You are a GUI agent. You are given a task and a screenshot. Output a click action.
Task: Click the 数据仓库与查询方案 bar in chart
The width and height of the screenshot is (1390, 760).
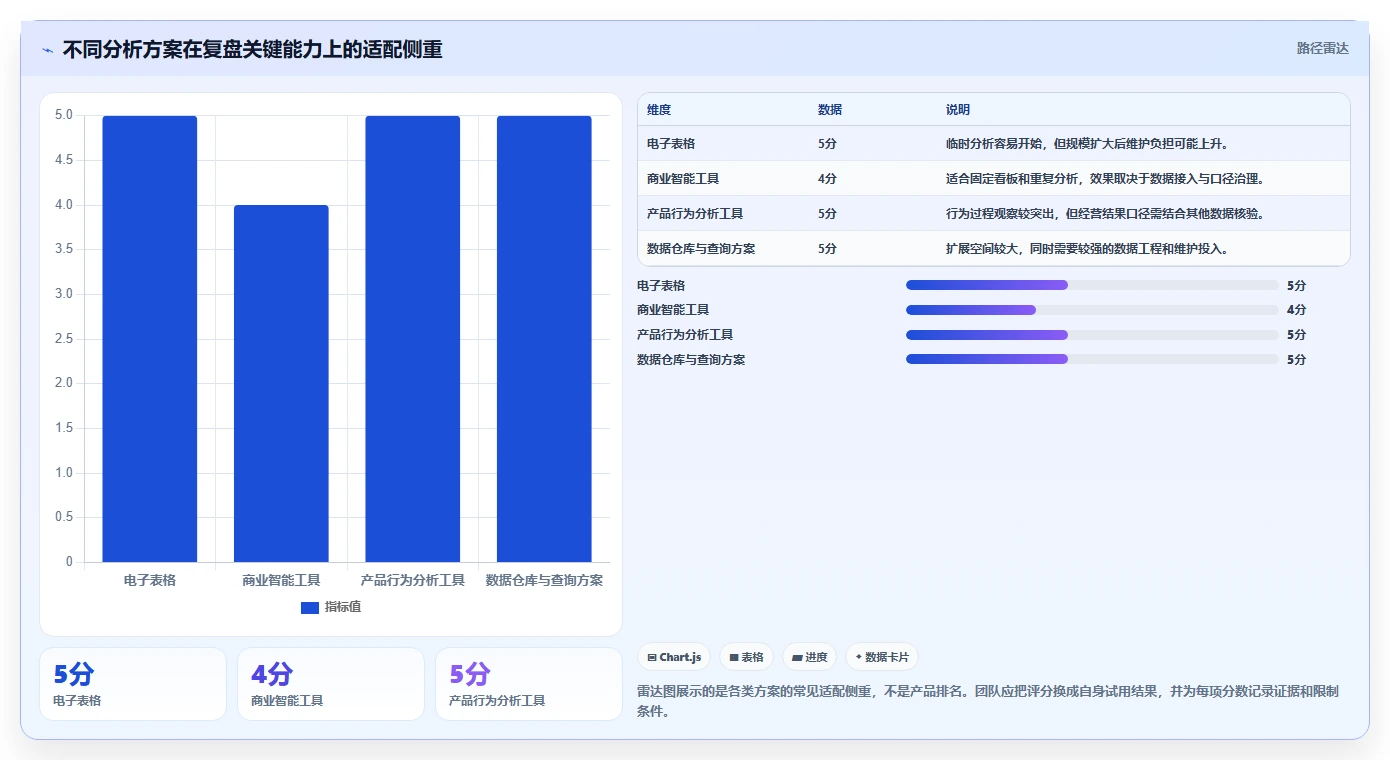point(544,339)
